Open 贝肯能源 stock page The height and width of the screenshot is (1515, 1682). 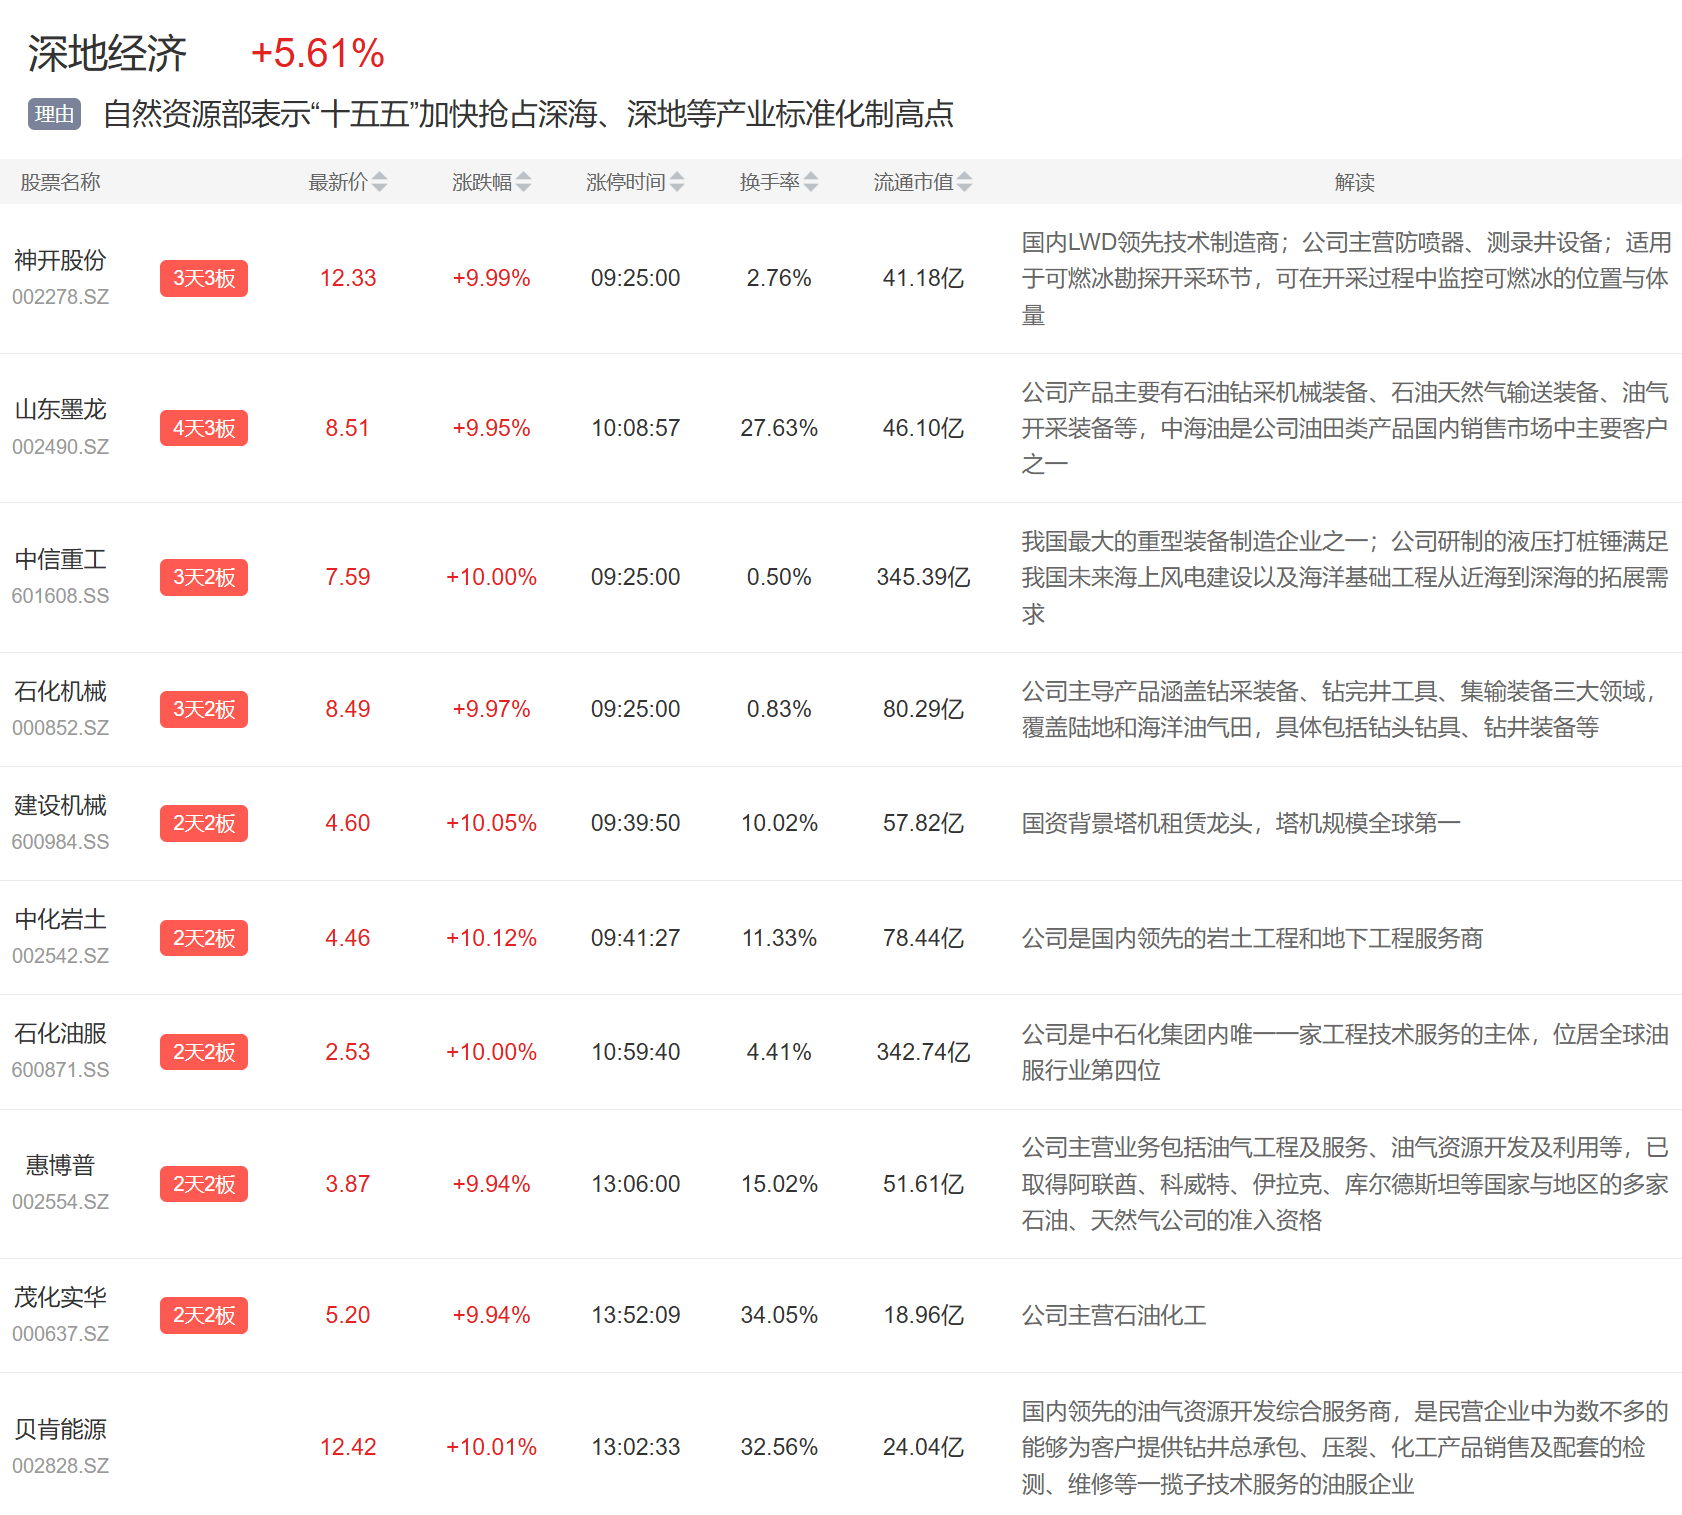[x=60, y=1430]
